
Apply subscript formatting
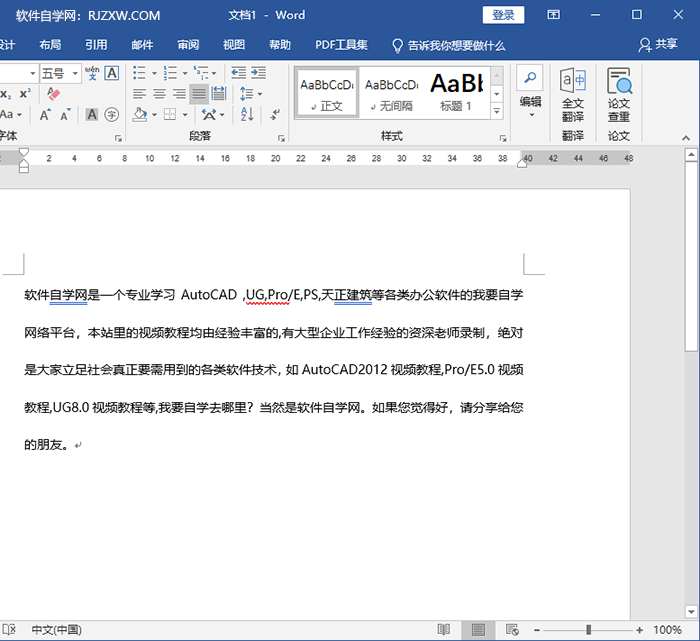[x=6, y=94]
